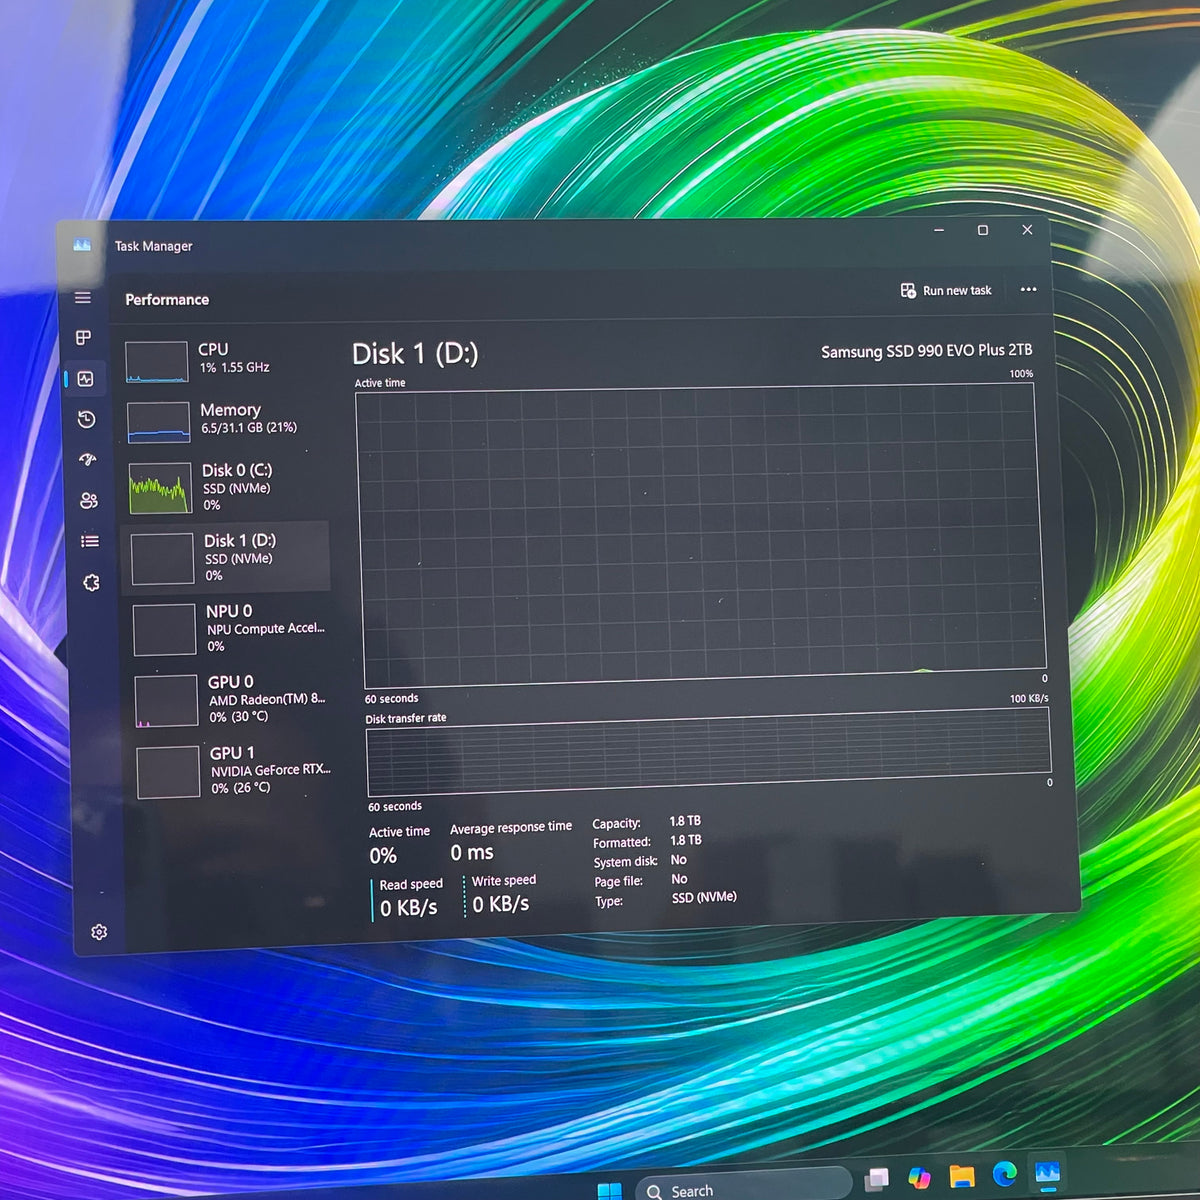Image resolution: width=1200 pixels, height=1200 pixels.
Task: Launch Copilot from the taskbar
Action: point(919,1177)
